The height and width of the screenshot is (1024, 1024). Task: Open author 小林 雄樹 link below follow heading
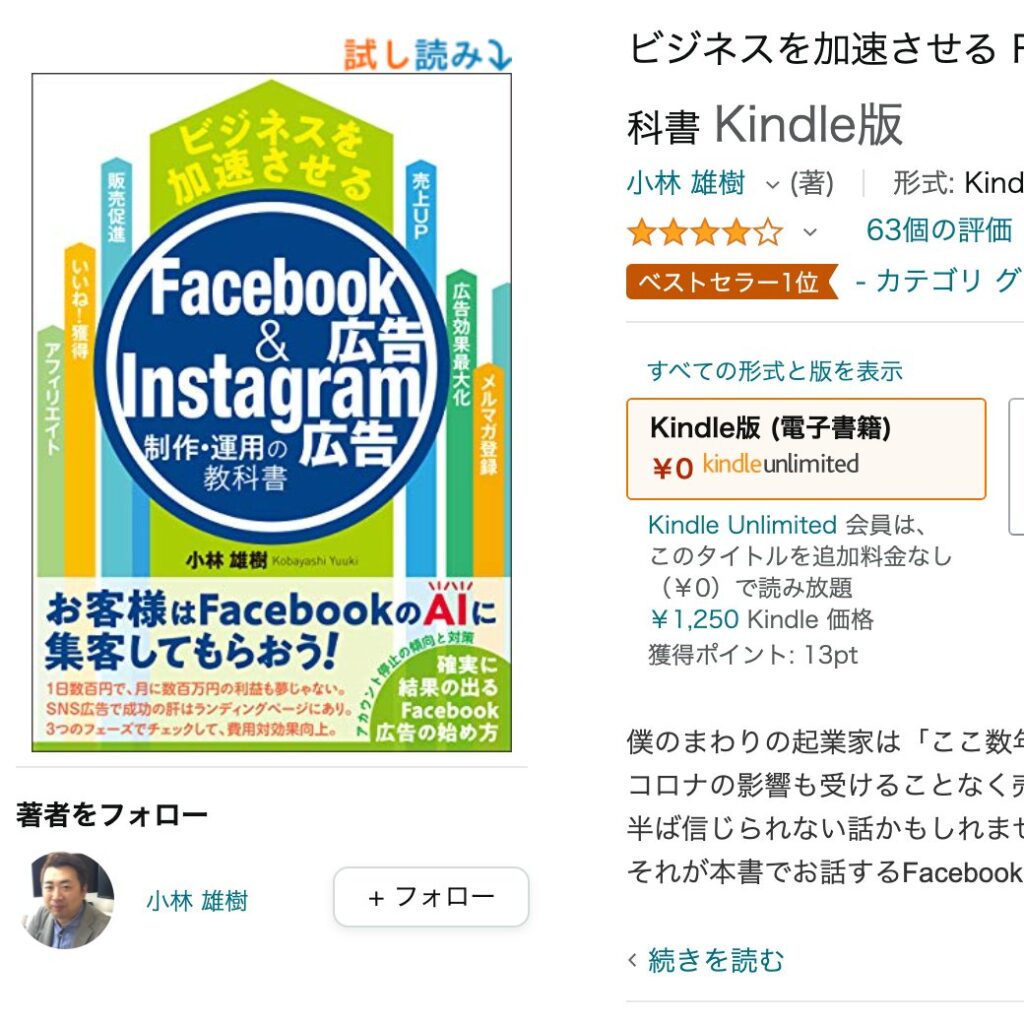(197, 901)
